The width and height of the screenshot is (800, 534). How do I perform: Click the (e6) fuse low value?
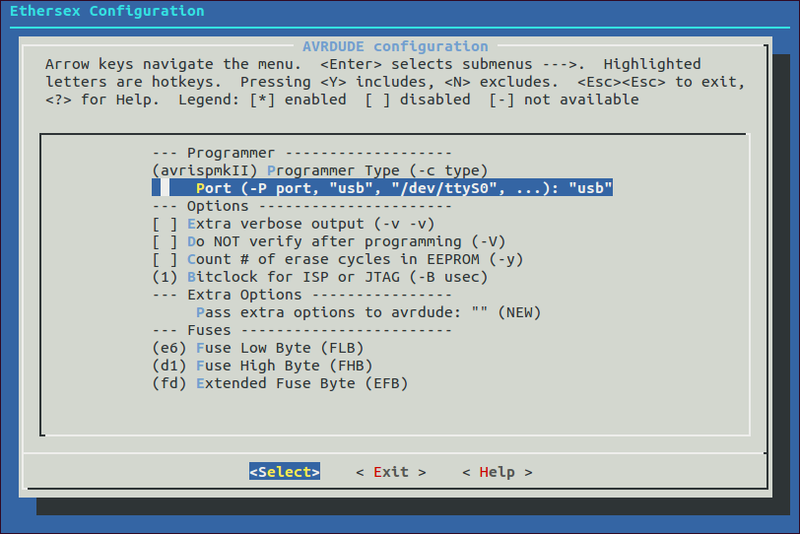pyautogui.click(x=169, y=348)
